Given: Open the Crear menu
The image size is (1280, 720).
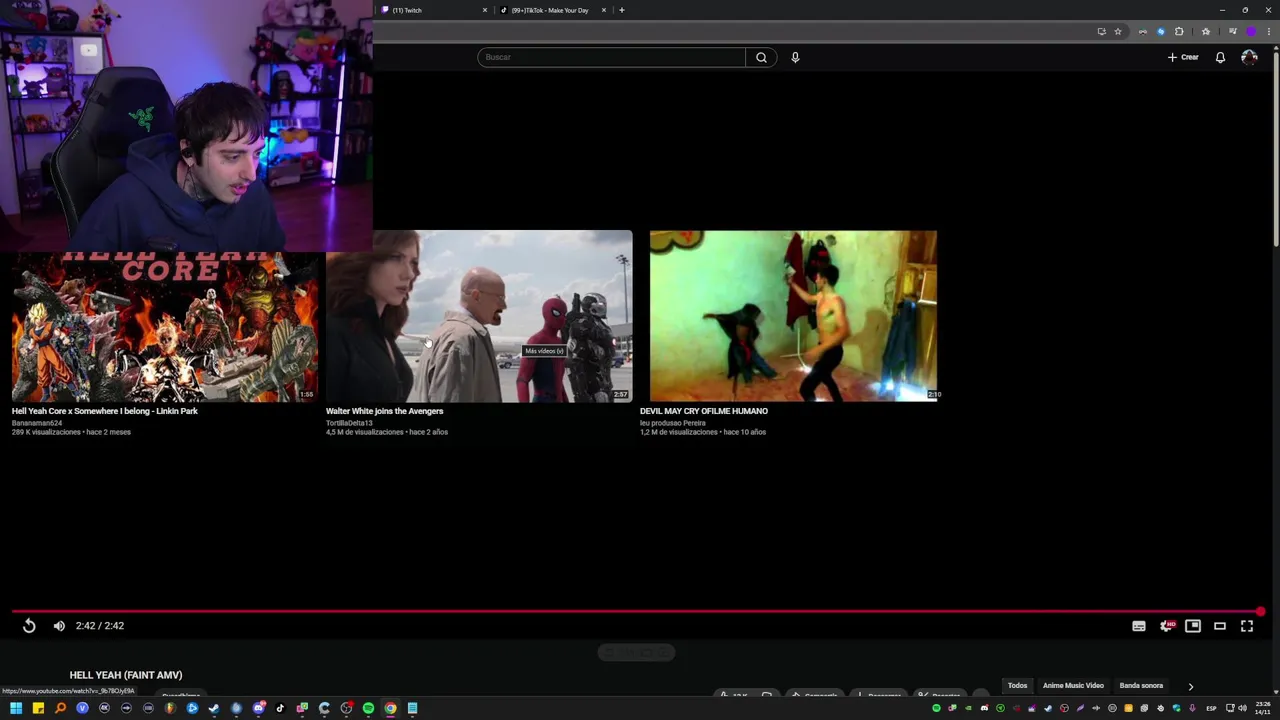Looking at the screenshot, I should pos(1183,57).
